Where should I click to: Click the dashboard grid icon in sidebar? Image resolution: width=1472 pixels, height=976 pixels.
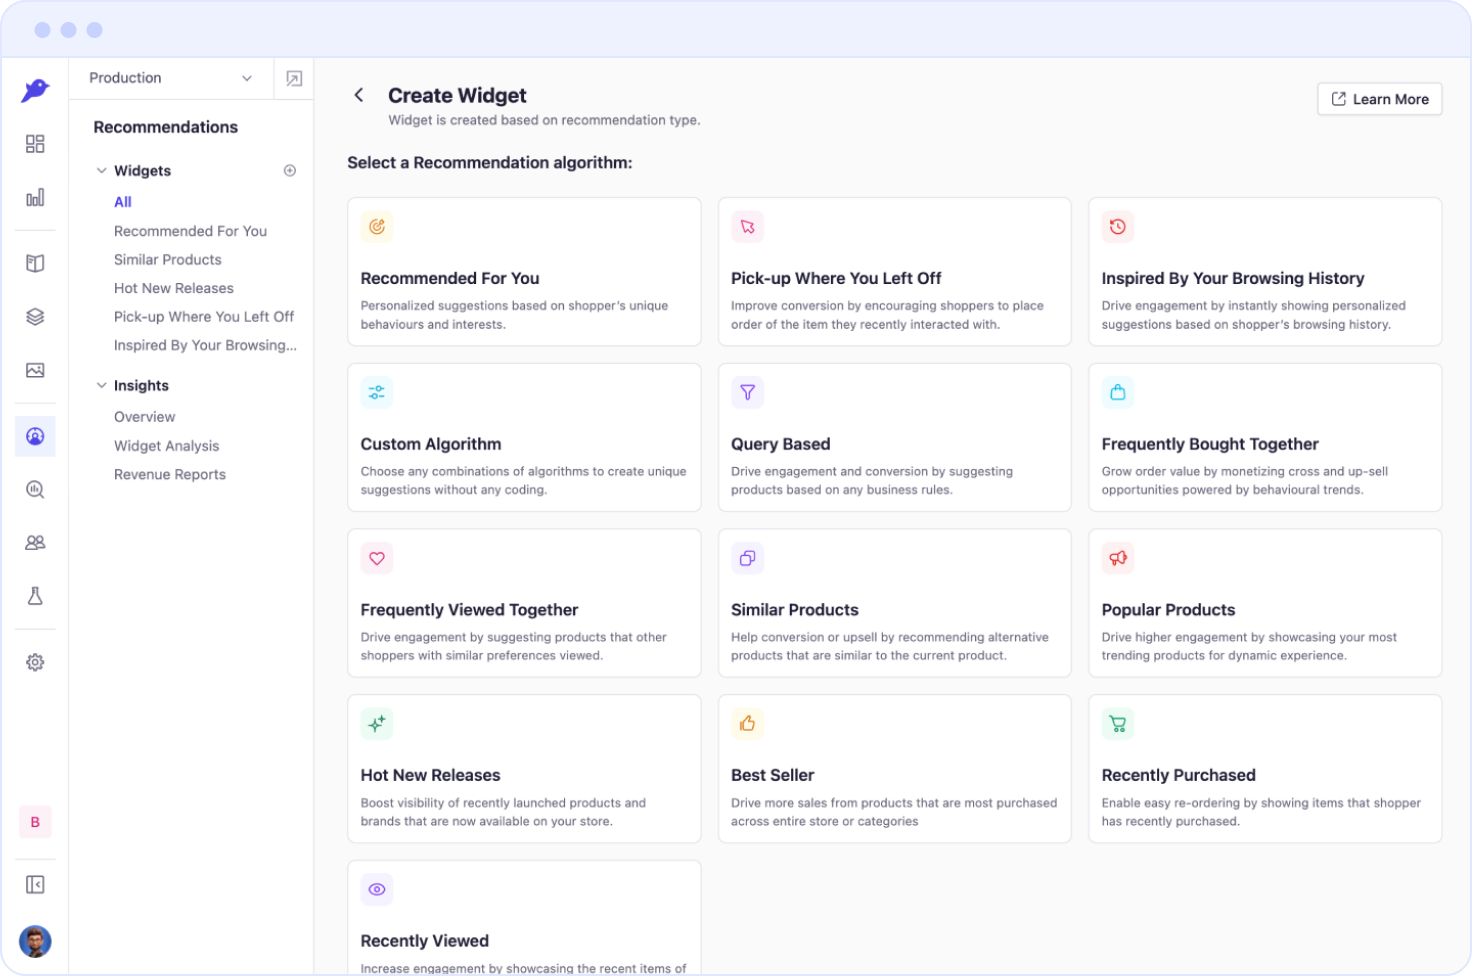[x=35, y=144]
